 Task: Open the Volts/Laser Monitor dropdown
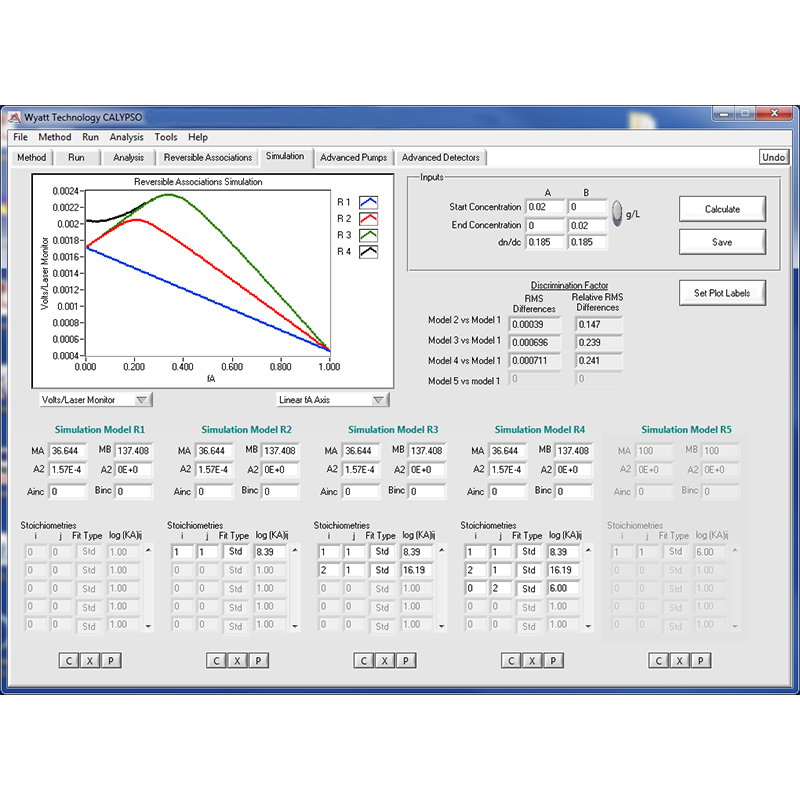(x=96, y=399)
